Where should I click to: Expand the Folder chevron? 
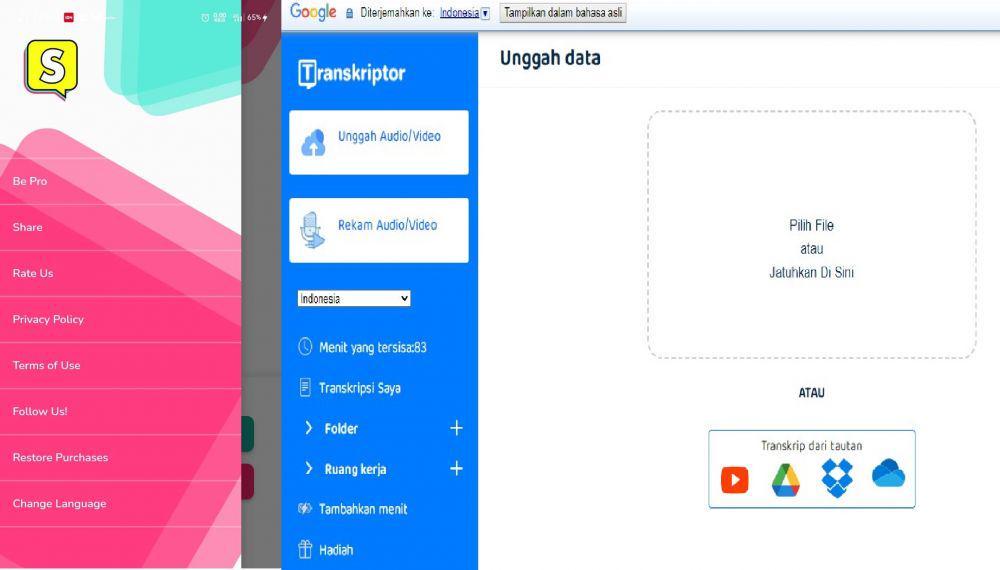(x=309, y=428)
